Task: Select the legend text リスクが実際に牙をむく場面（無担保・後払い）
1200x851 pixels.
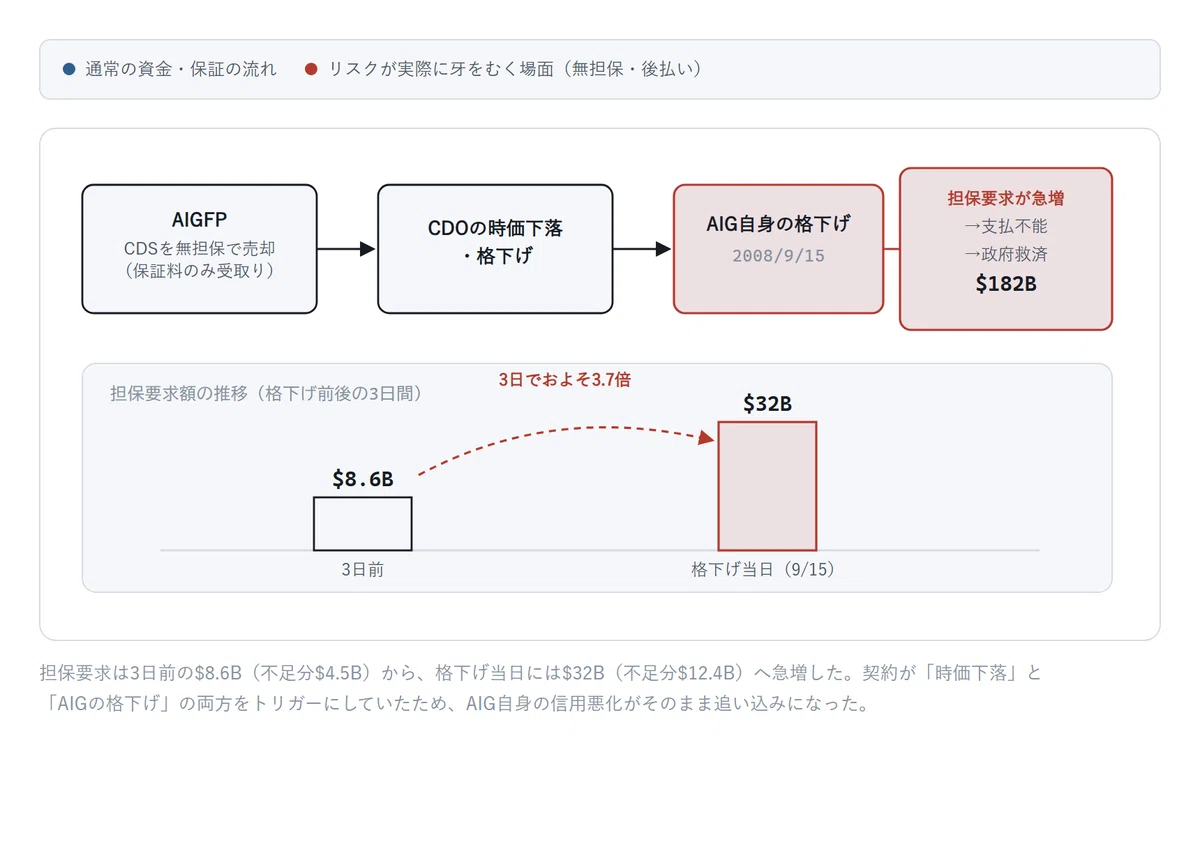Action: pyautogui.click(x=515, y=69)
